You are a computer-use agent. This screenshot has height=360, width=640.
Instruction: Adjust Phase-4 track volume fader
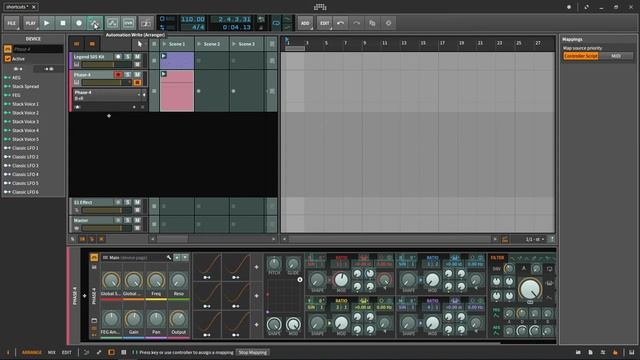pos(107,83)
